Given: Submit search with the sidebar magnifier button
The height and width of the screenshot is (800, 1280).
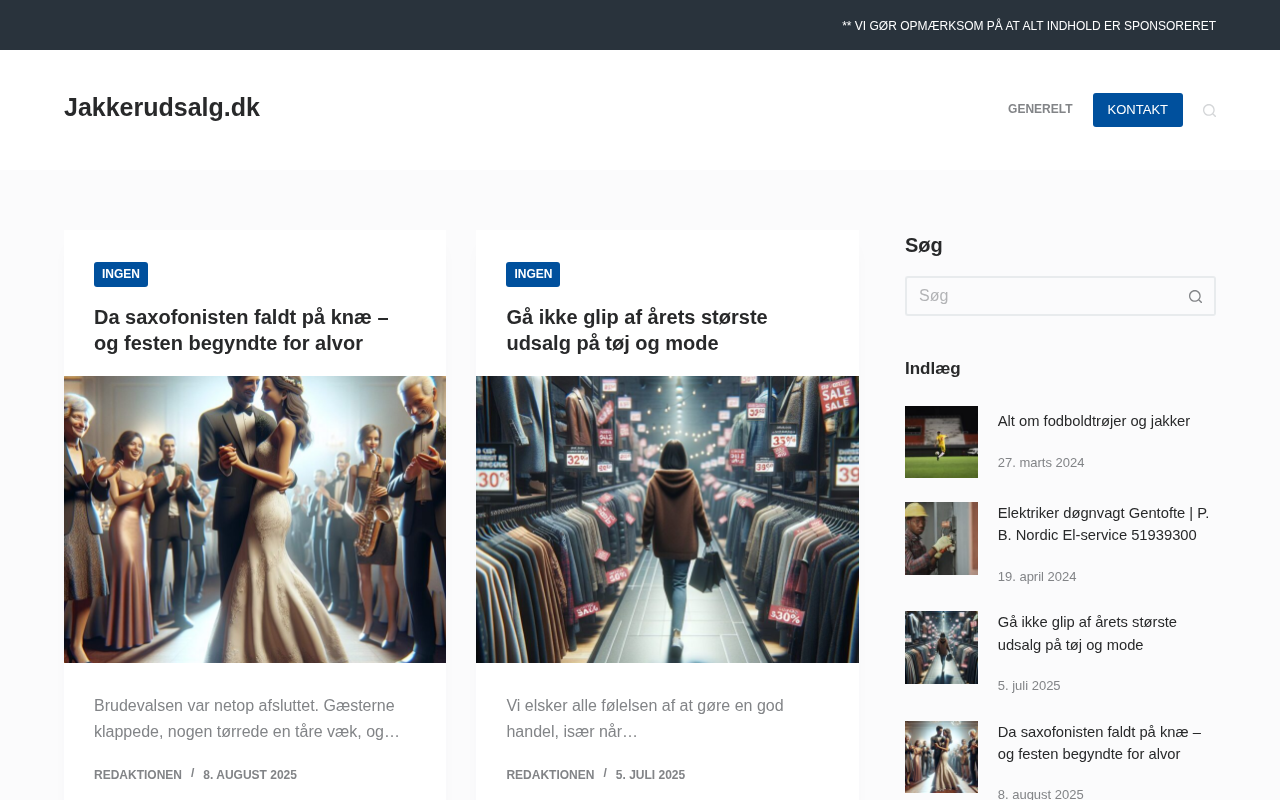Looking at the screenshot, I should click(1195, 296).
